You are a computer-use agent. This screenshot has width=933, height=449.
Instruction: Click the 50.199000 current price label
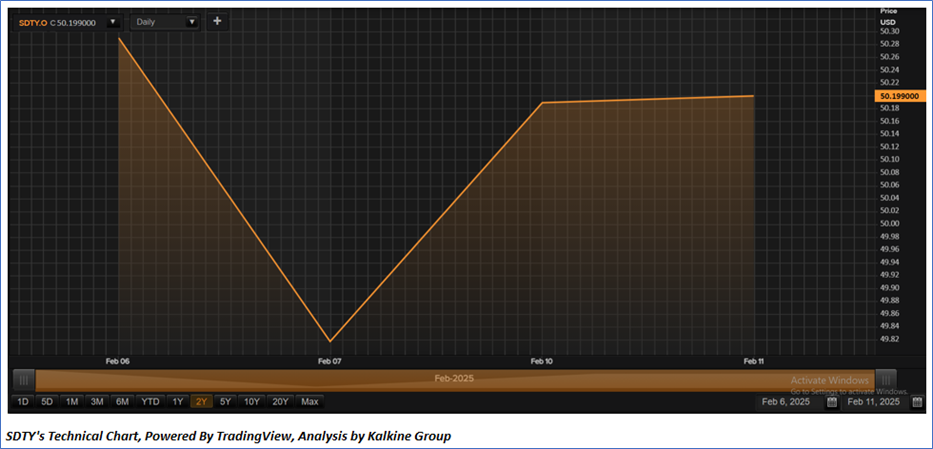pyautogui.click(x=900, y=96)
